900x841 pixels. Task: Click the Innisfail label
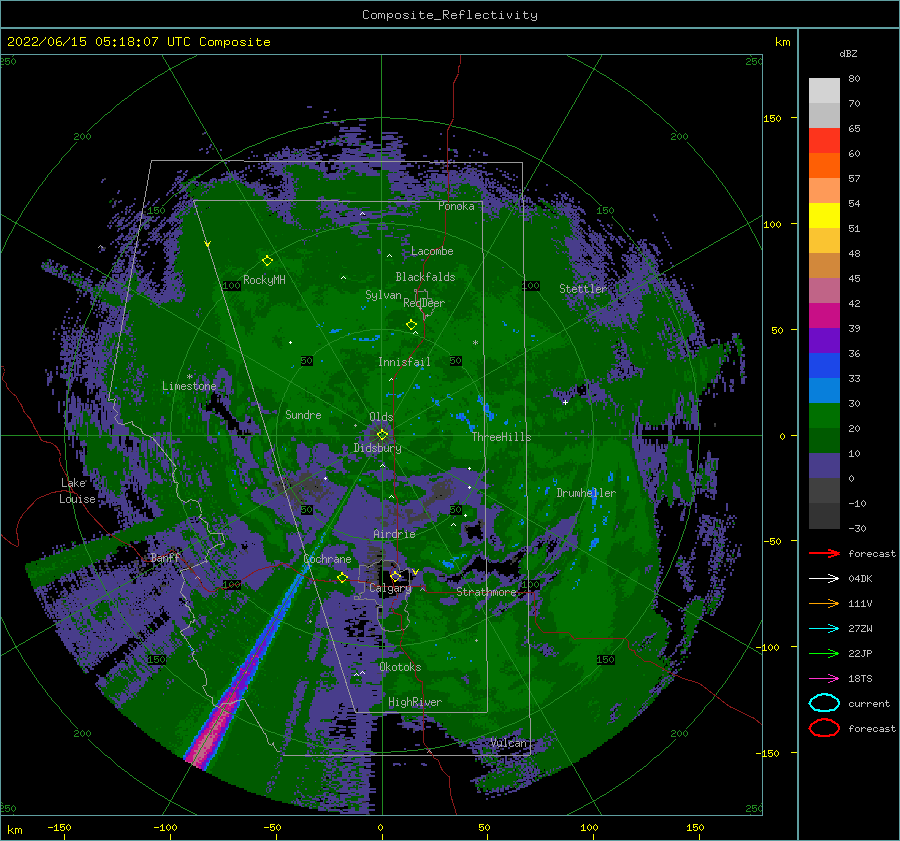coord(404,362)
